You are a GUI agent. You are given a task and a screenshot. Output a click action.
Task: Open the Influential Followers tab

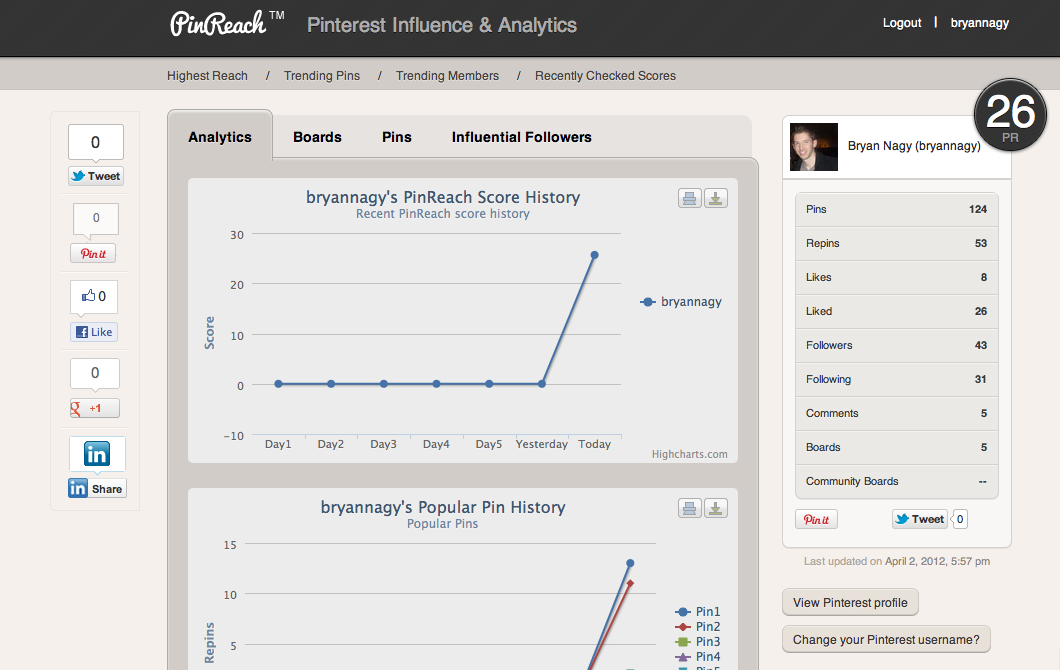pos(521,137)
